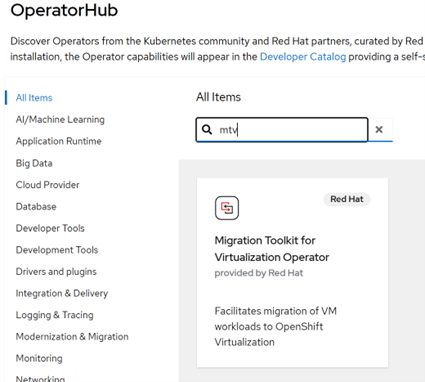Choose the Development Tools category
The width and height of the screenshot is (425, 382).
coord(57,250)
